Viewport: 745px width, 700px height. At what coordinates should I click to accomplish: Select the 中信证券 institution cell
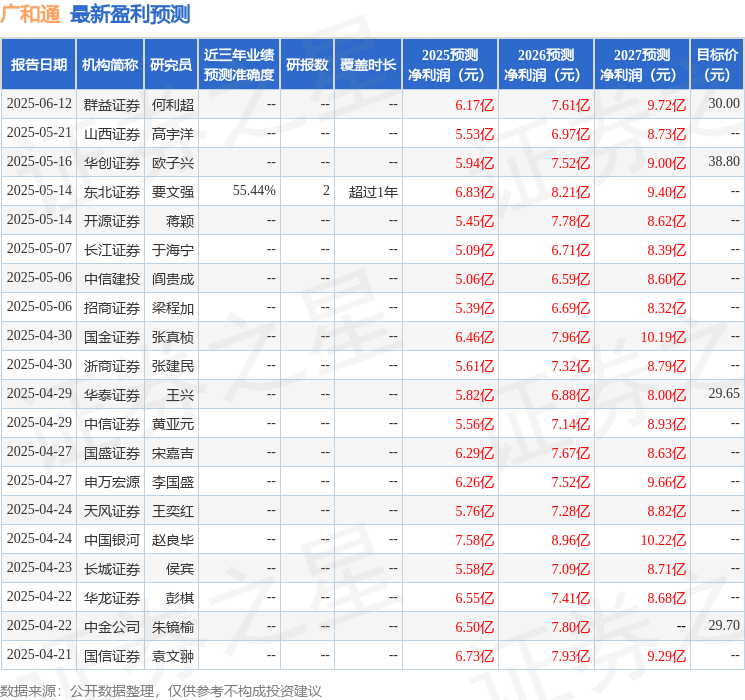coord(112,423)
